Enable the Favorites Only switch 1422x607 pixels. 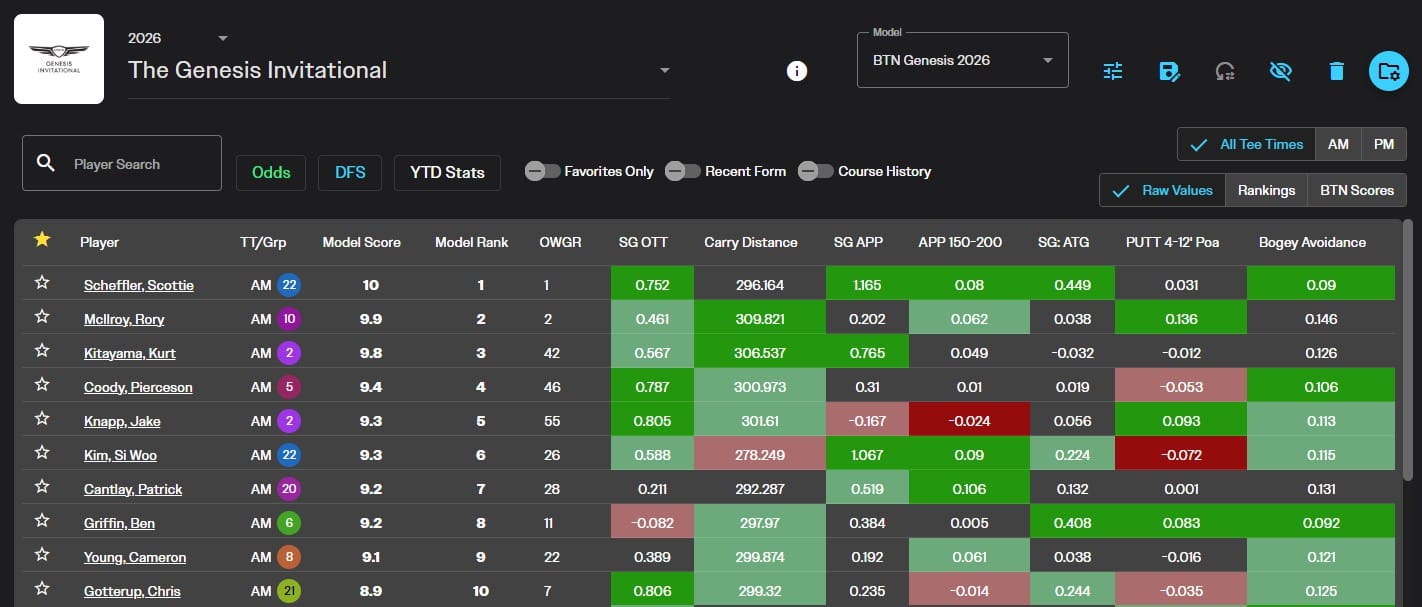(x=543, y=171)
